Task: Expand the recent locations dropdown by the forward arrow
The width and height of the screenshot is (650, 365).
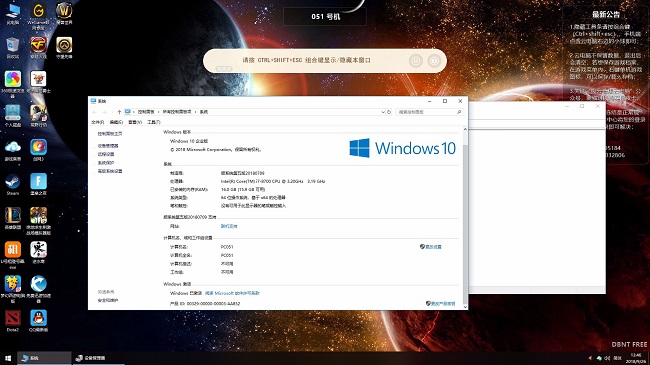Action: point(112,112)
